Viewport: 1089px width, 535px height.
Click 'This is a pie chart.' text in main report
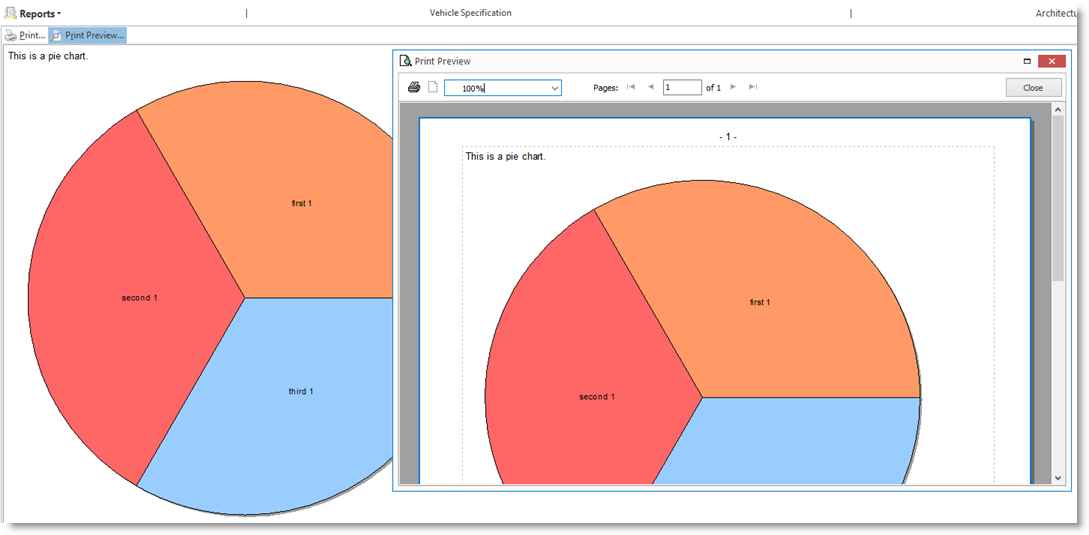pyautogui.click(x=48, y=56)
